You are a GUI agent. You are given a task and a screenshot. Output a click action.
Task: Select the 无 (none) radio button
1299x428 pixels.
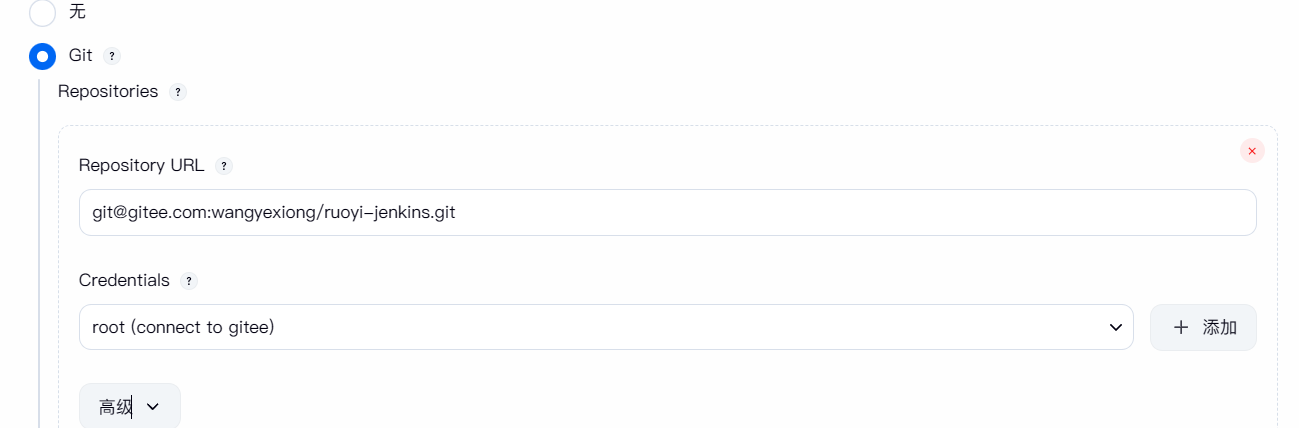click(x=42, y=13)
